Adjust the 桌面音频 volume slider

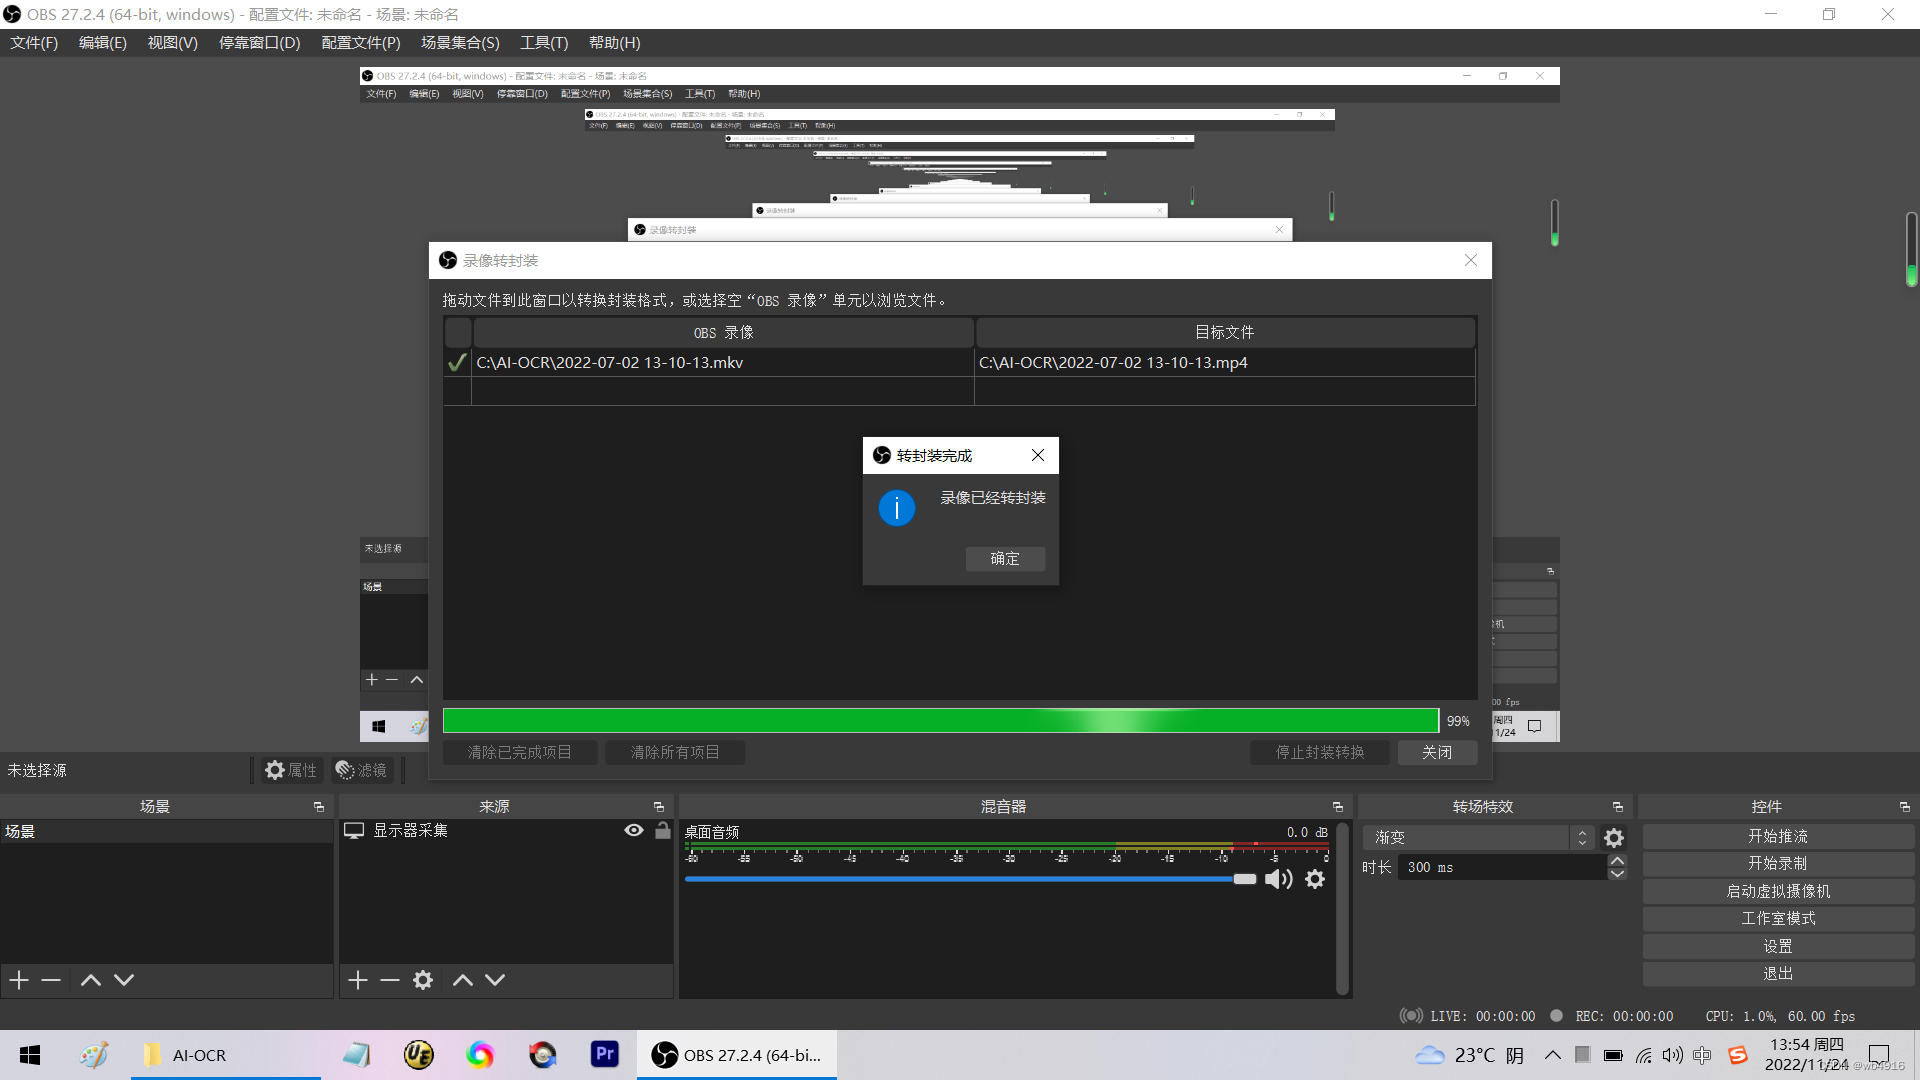pos(970,879)
